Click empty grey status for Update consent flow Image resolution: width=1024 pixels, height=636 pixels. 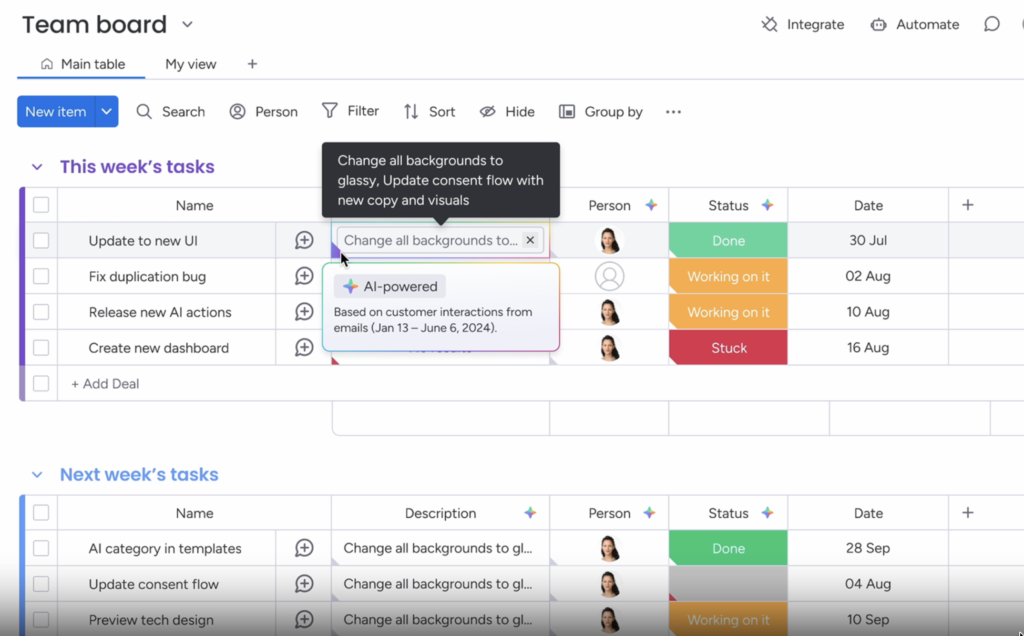pos(728,584)
